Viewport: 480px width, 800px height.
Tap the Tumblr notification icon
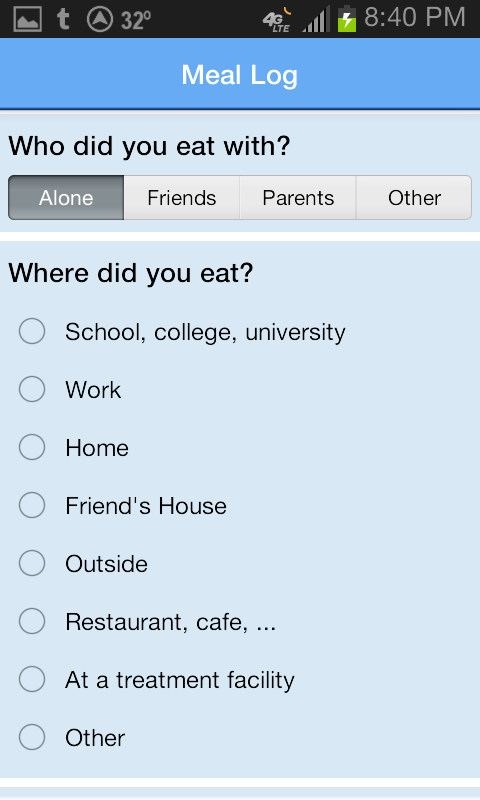63,19
